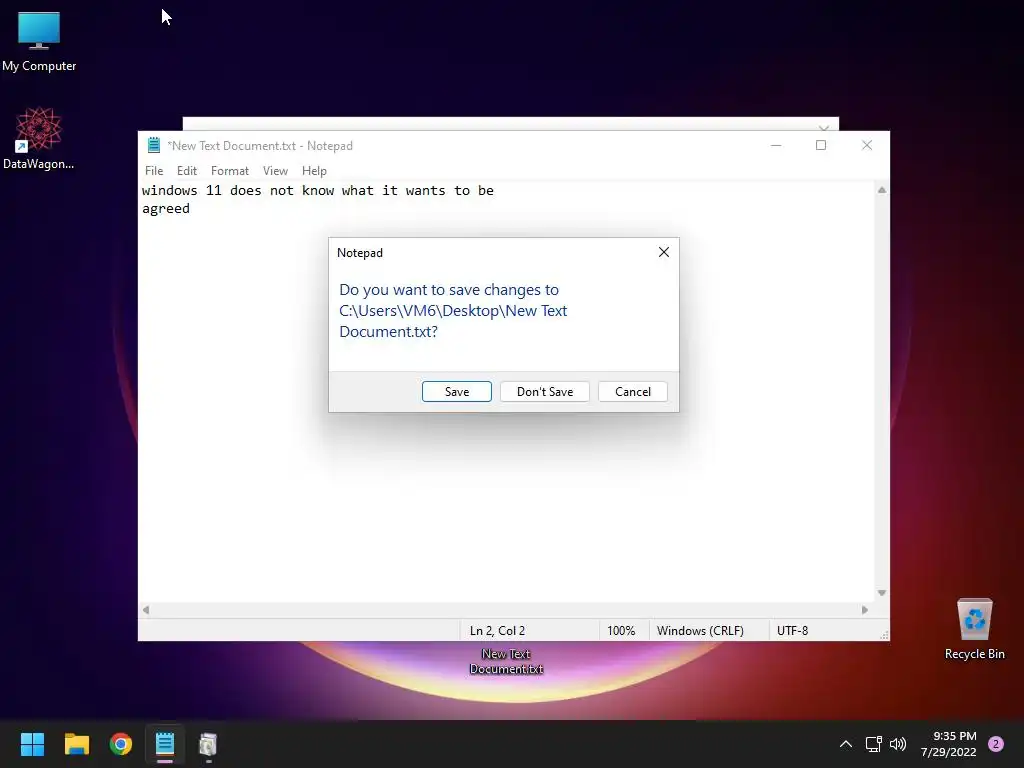Click the horizontal scrollbar left arrow
The height and width of the screenshot is (768, 1024).
(x=146, y=610)
